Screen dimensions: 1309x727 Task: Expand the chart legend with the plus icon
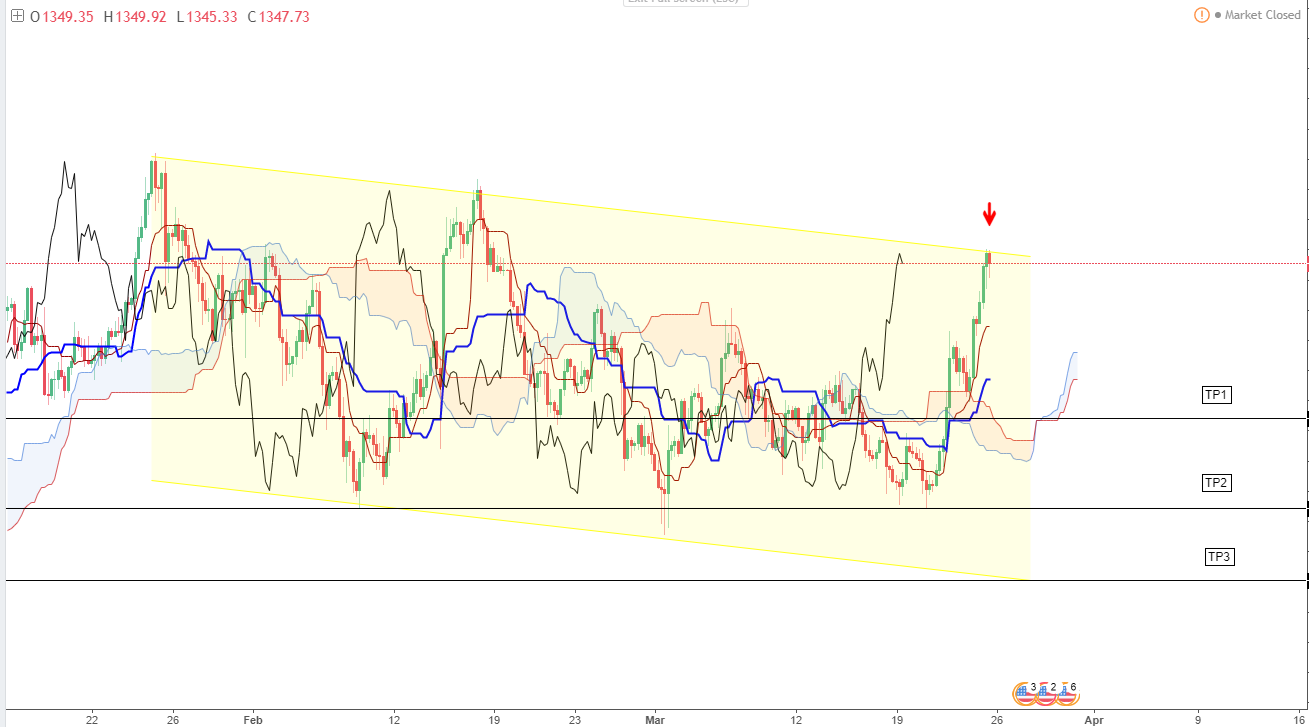[17, 16]
